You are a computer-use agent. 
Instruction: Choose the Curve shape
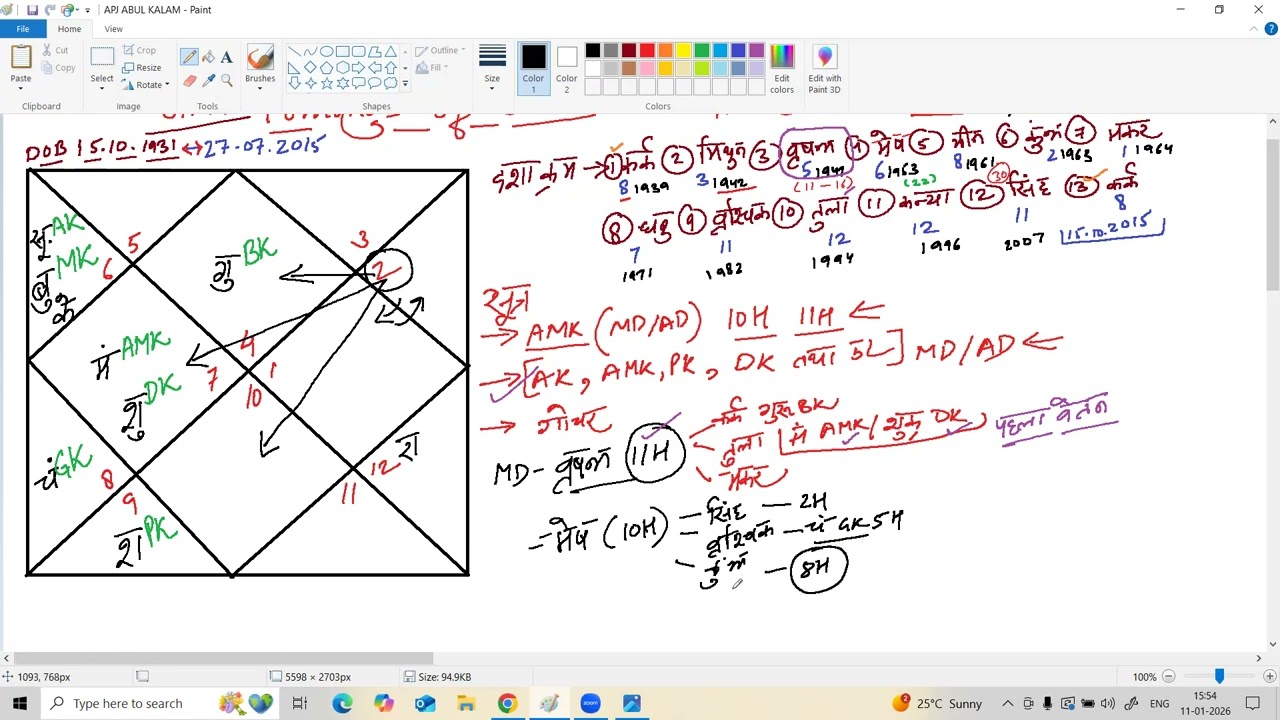pos(310,51)
